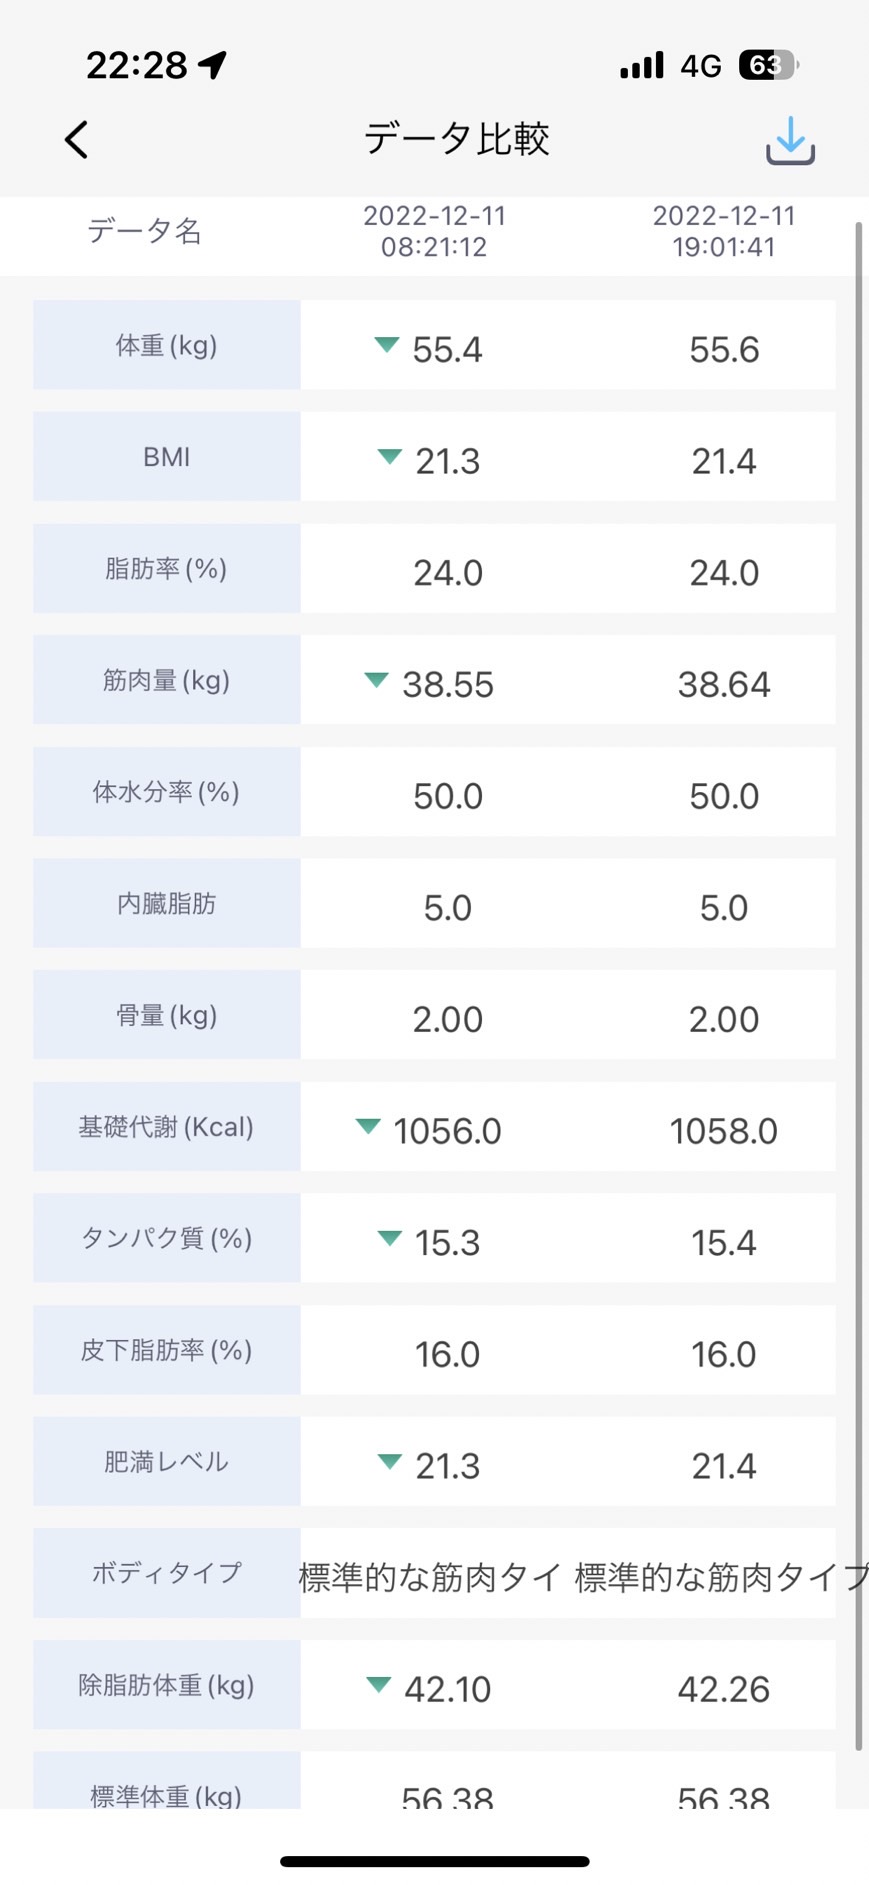Tap the cellular signal bars icon
The image size is (869, 1885).
[641, 65]
